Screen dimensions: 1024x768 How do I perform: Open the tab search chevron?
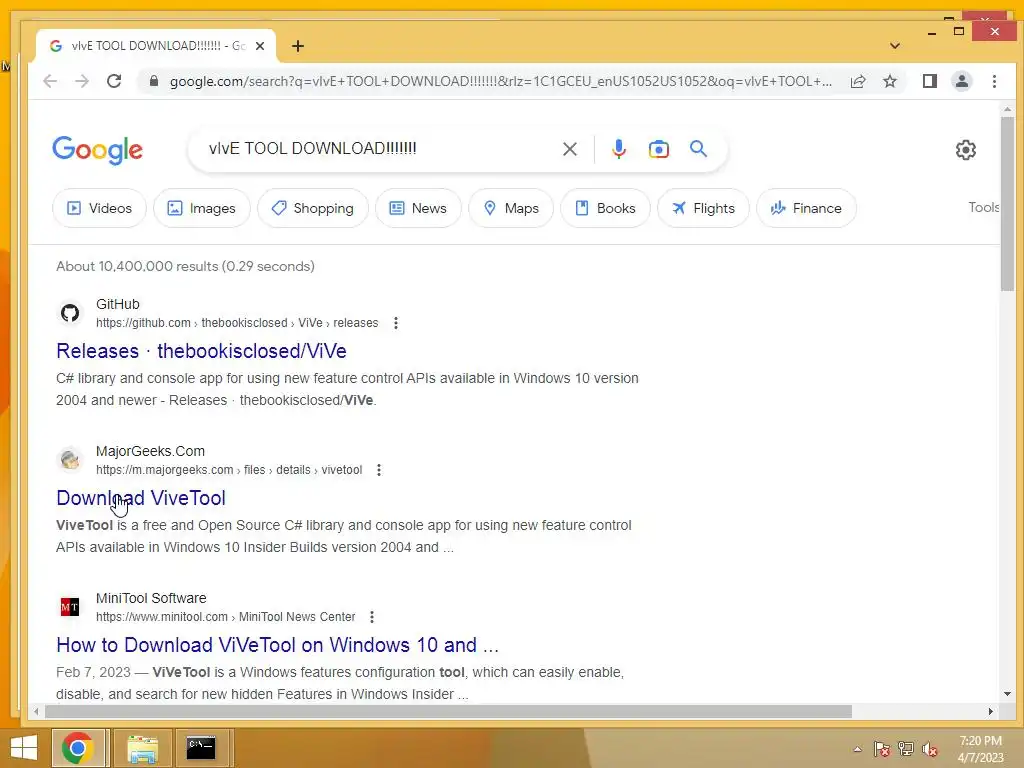click(x=895, y=46)
